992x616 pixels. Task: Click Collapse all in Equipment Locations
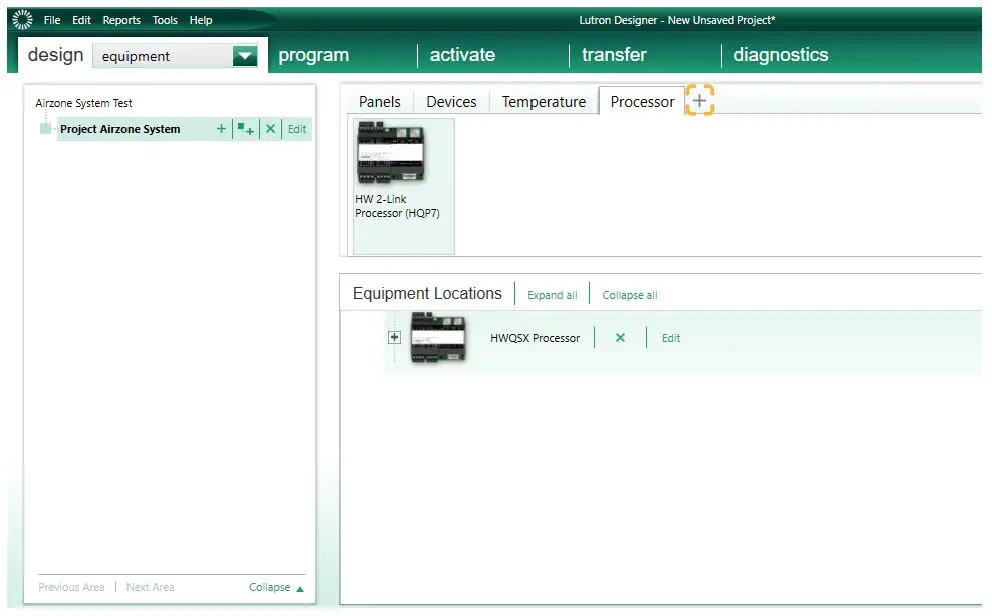click(x=629, y=295)
